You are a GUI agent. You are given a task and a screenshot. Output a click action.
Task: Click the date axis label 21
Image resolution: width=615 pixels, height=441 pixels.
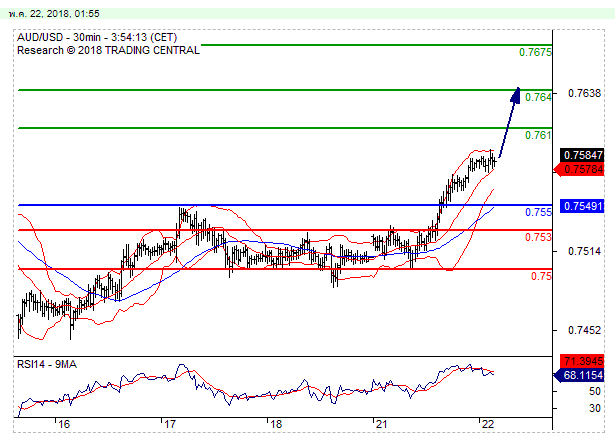coord(381,424)
